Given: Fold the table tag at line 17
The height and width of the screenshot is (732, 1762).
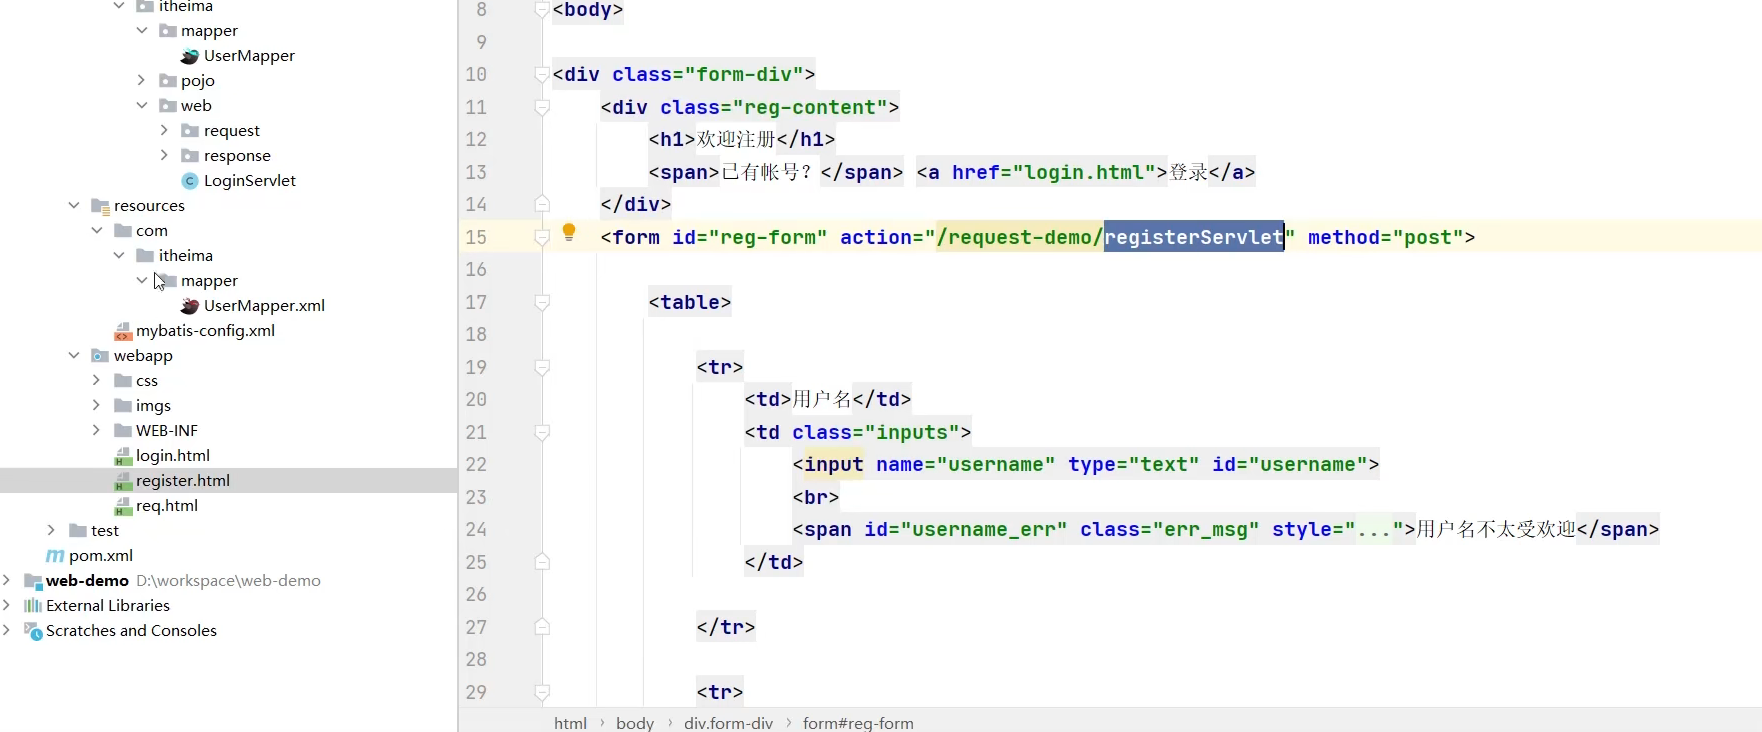Looking at the screenshot, I should (x=542, y=303).
